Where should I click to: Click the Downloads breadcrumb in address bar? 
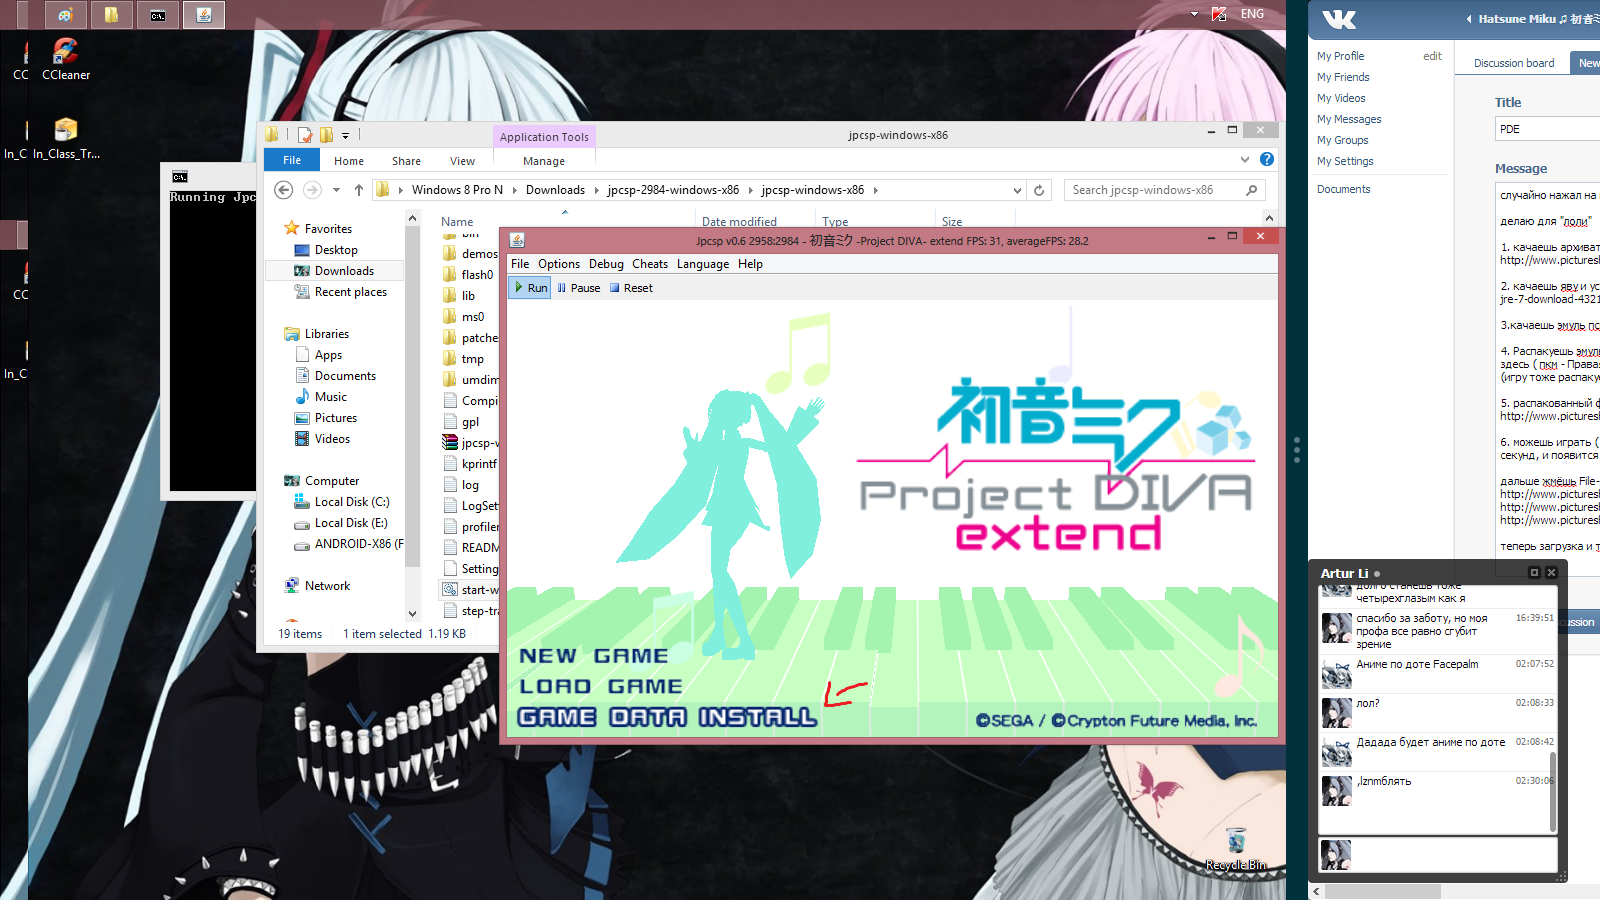(555, 190)
